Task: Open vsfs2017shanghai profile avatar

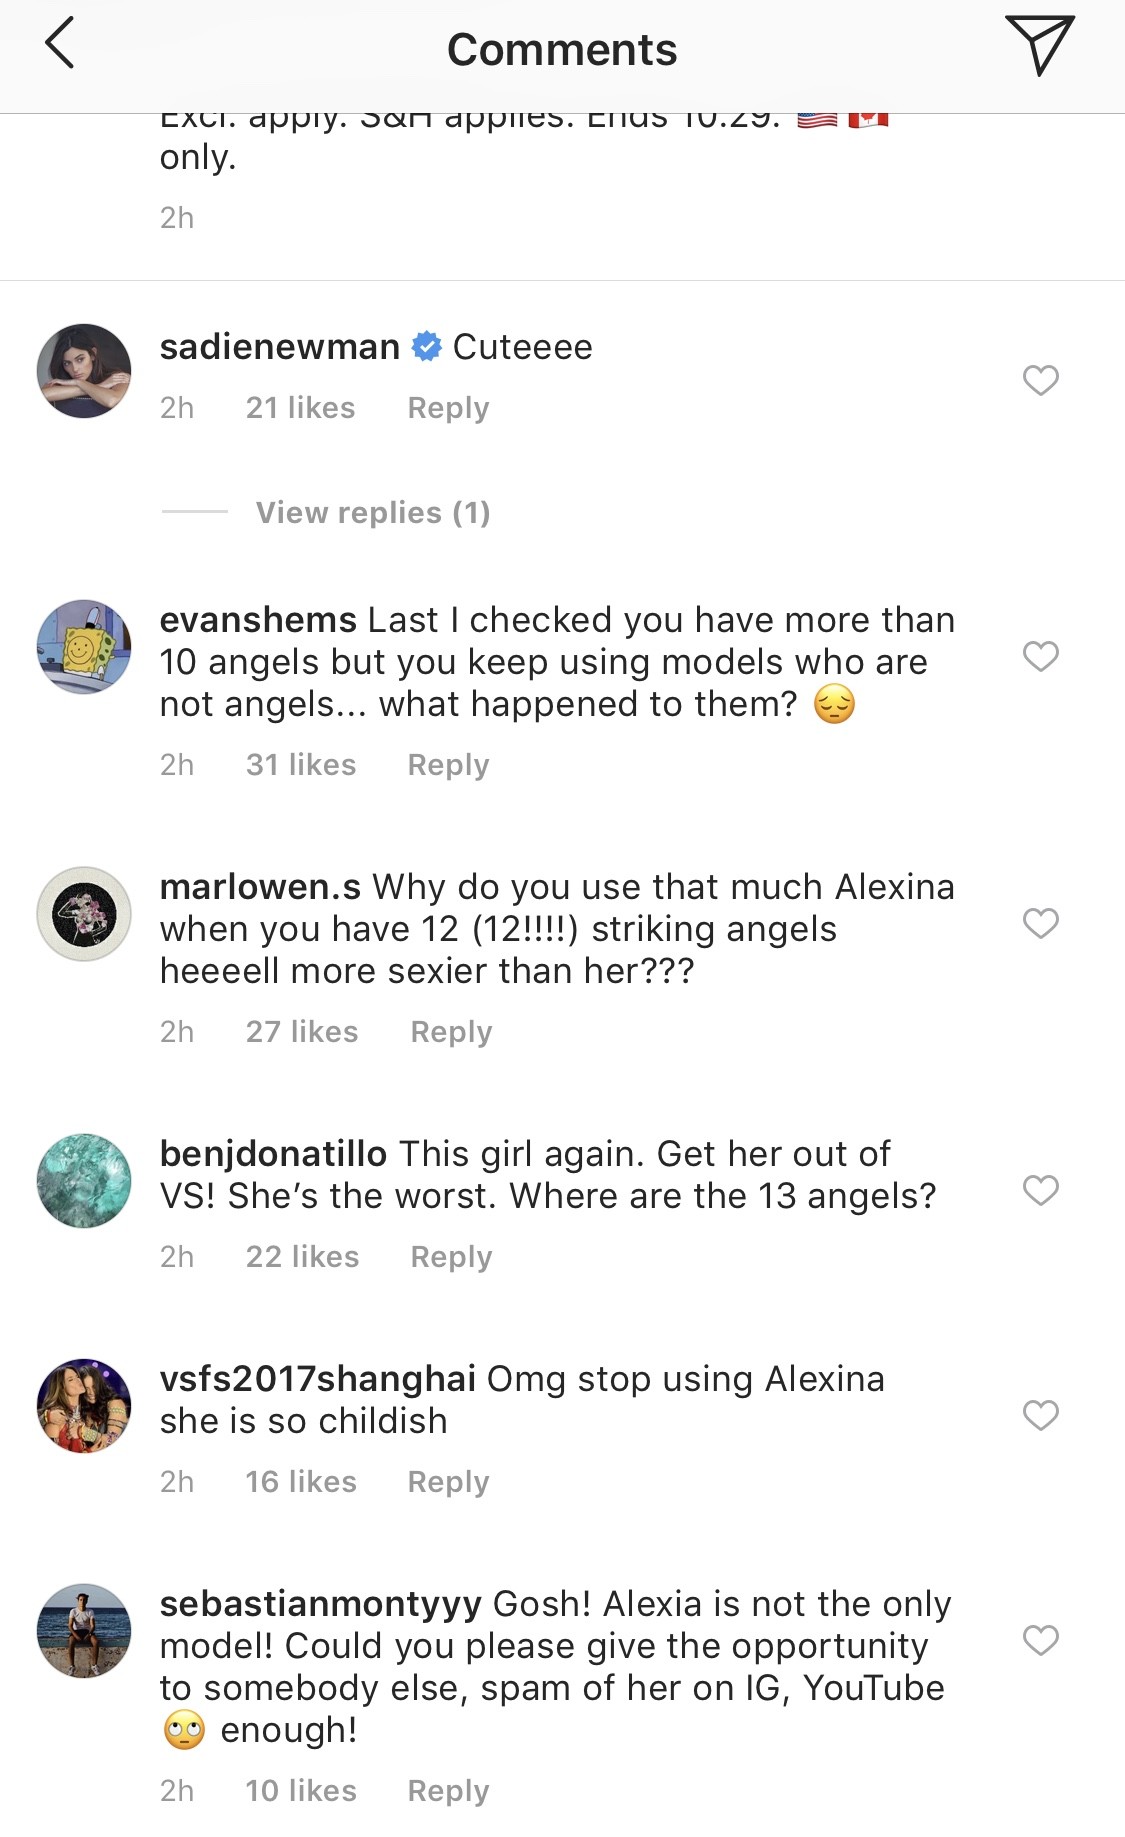Action: coord(84,1405)
